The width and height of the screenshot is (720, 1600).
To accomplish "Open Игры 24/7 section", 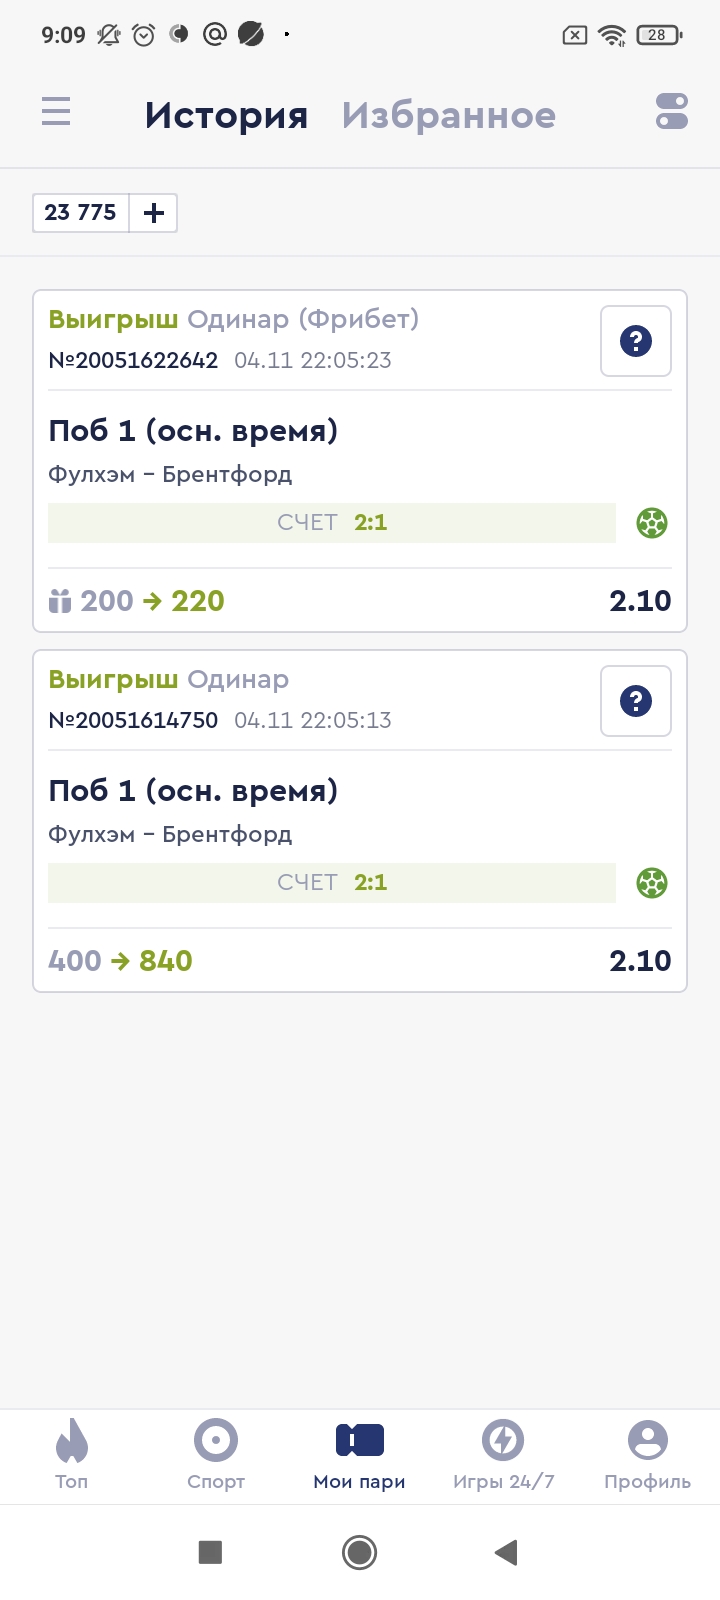I will point(503,1453).
